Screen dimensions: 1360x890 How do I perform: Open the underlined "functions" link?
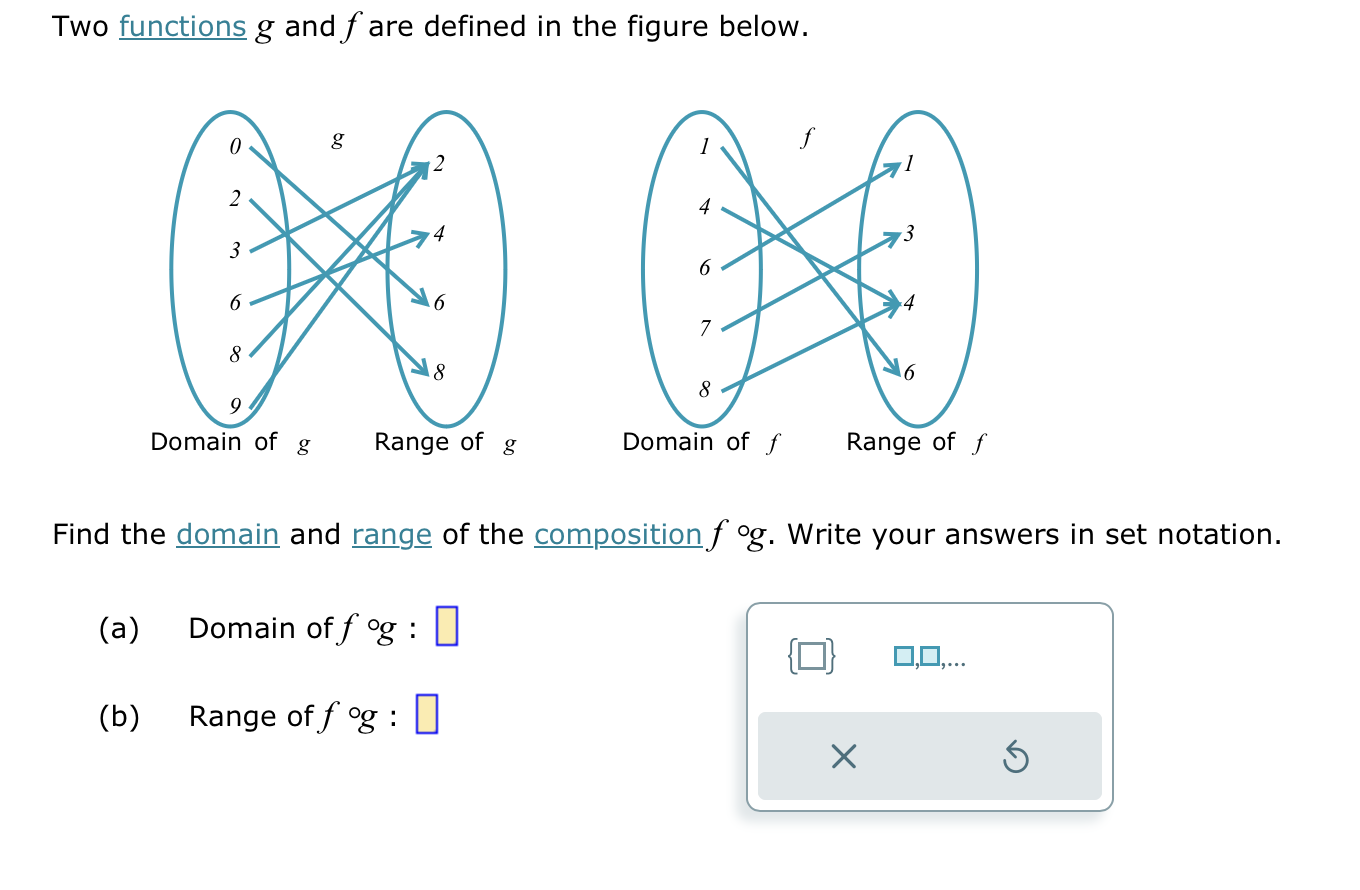183,26
